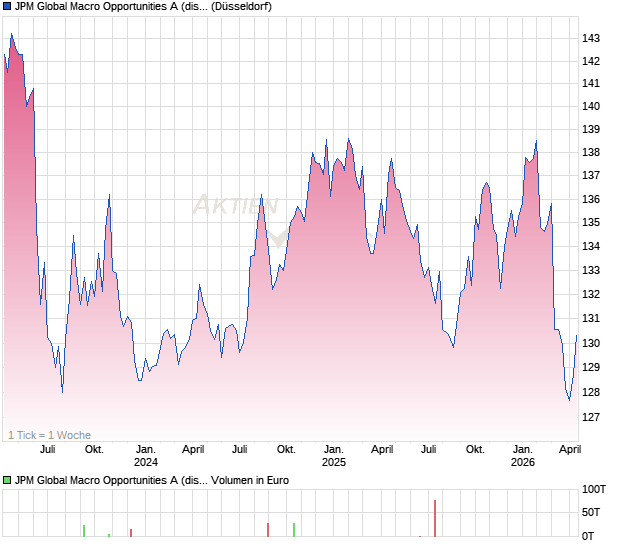Image resolution: width=620 pixels, height=546 pixels.
Task: Click the 131 price label on the y-axis
Action: [x=590, y=318]
